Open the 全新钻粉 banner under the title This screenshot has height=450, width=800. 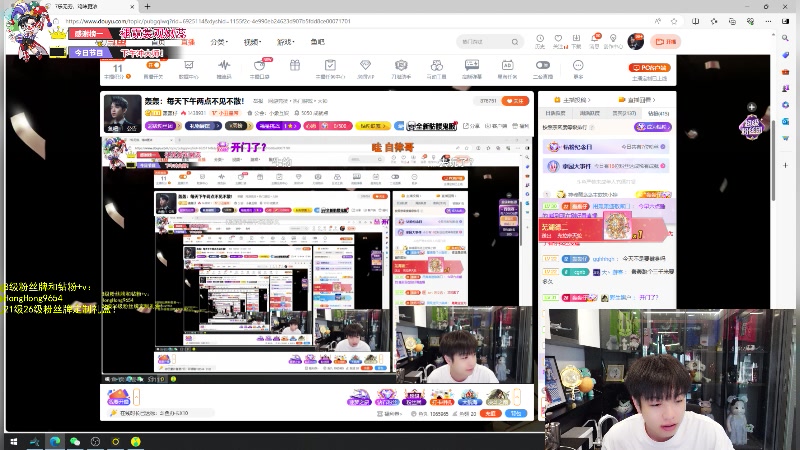[x=432, y=126]
